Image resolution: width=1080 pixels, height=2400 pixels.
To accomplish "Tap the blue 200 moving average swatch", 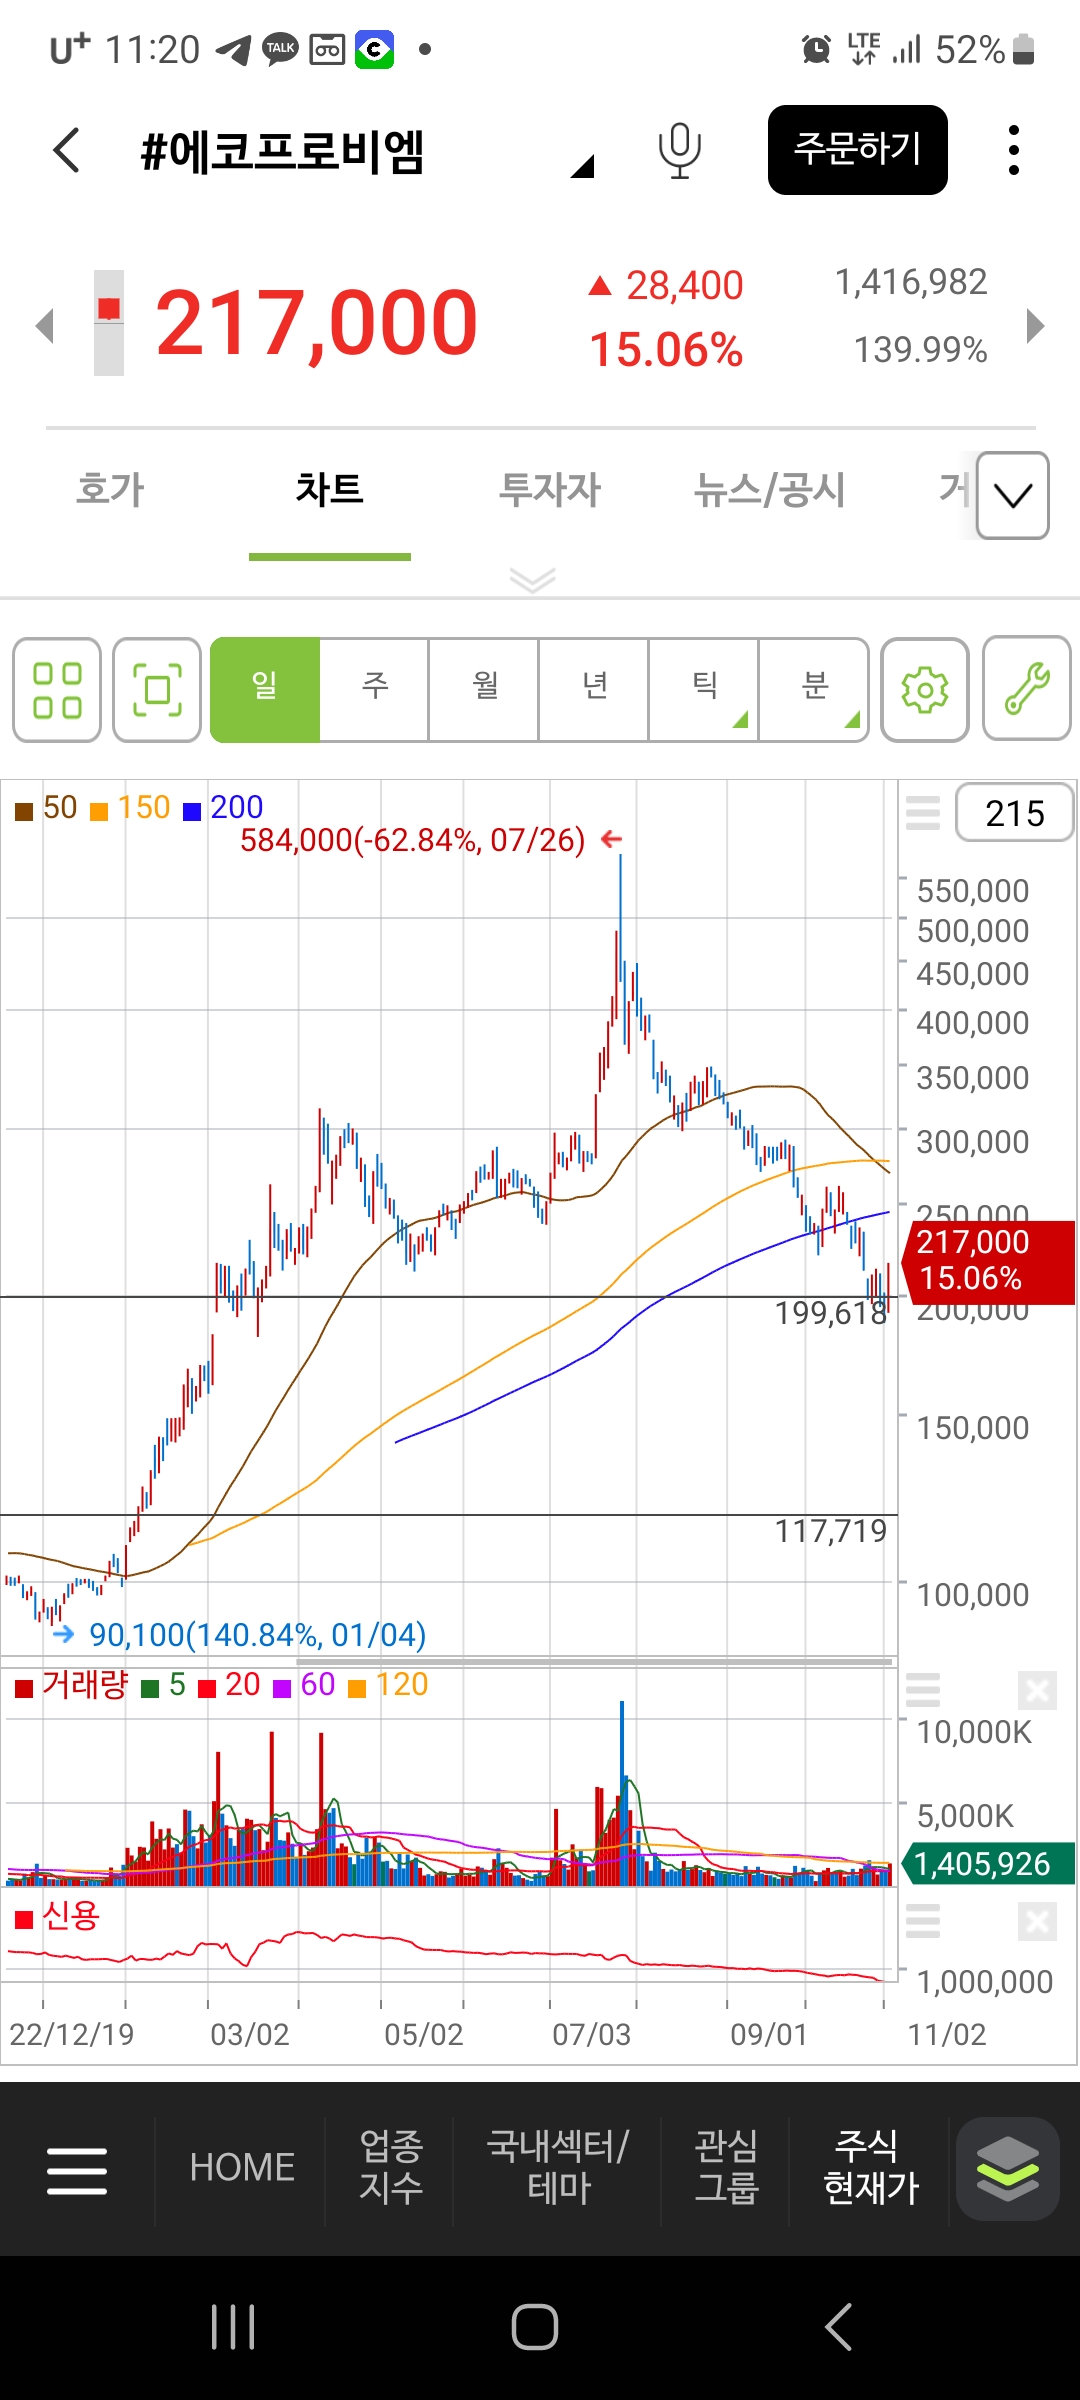I will [192, 811].
